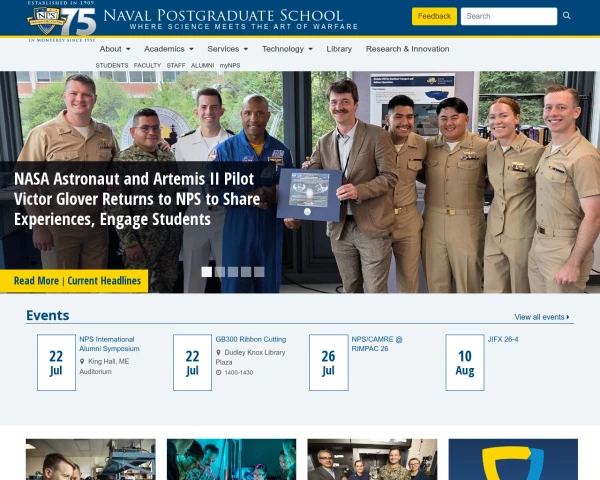
Task: Click the King Hall location pin icon
Action: point(82,361)
